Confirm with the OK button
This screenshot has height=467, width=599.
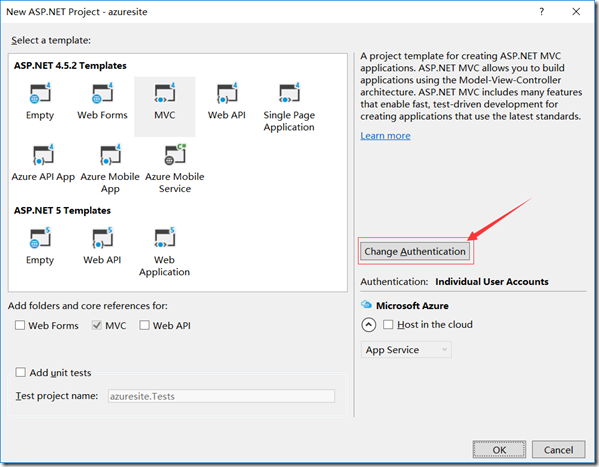coord(499,449)
